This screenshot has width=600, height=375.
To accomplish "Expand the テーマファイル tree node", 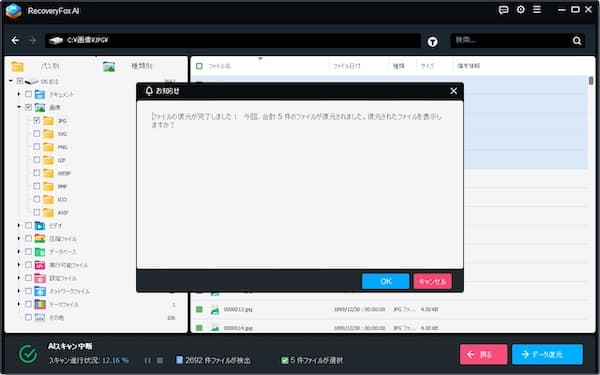I will [18, 304].
